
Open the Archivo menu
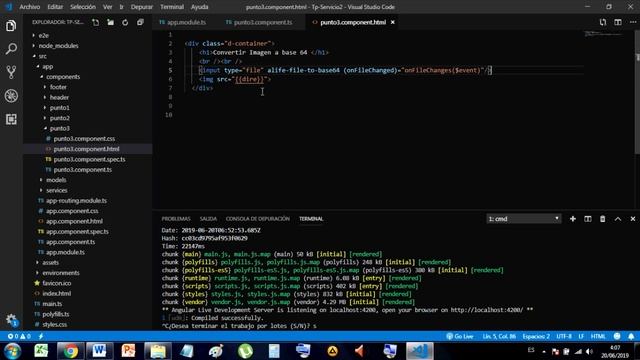click(x=29, y=7)
